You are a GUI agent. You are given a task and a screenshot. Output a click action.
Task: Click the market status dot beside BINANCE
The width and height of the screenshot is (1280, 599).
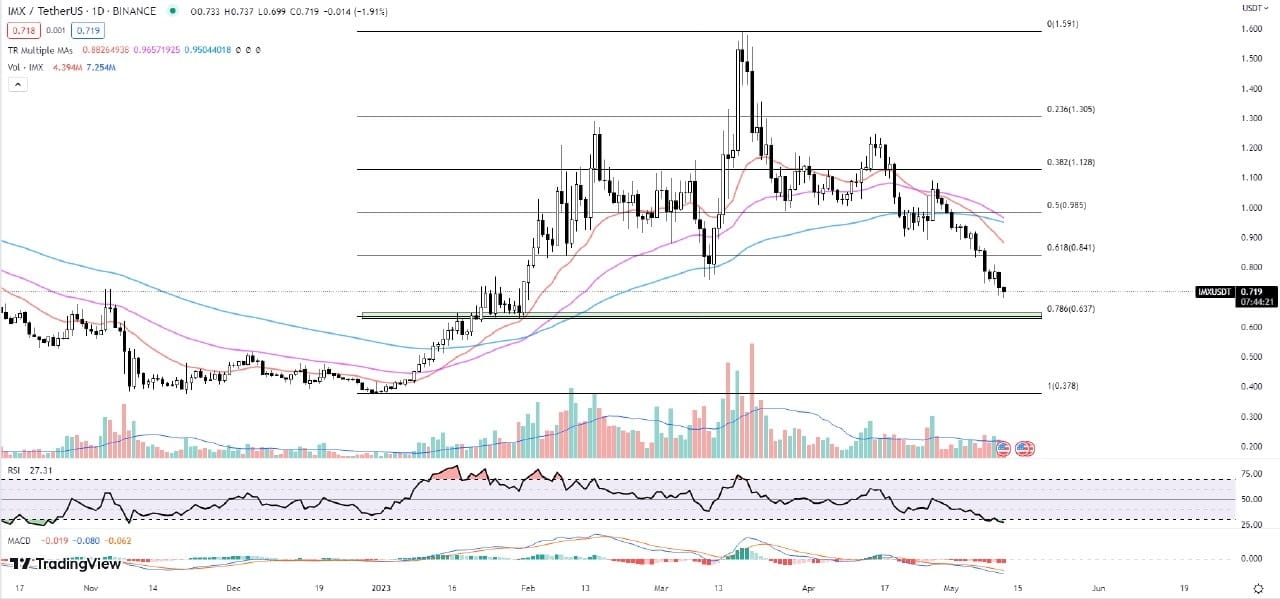(170, 11)
